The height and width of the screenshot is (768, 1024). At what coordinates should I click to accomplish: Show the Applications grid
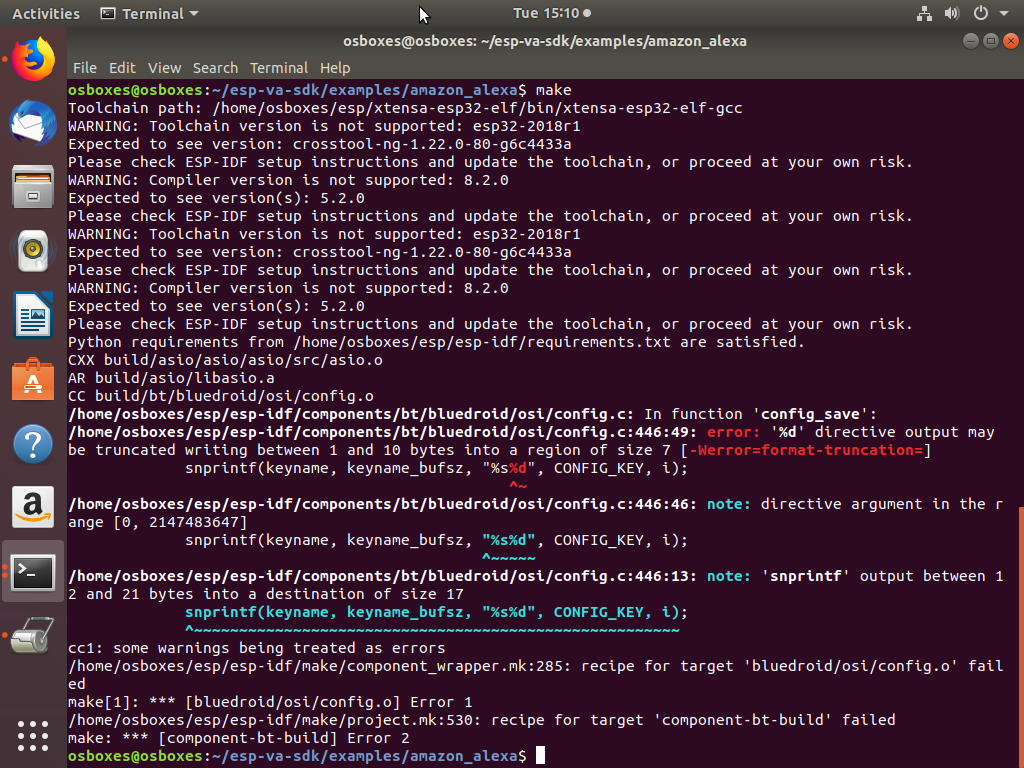33,736
